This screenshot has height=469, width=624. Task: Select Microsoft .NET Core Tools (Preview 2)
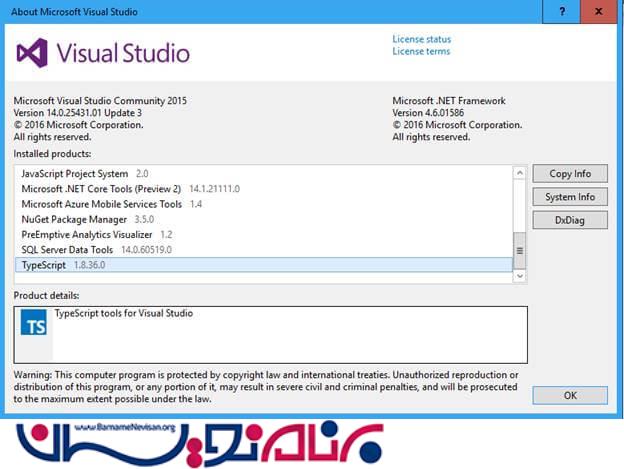click(264, 189)
